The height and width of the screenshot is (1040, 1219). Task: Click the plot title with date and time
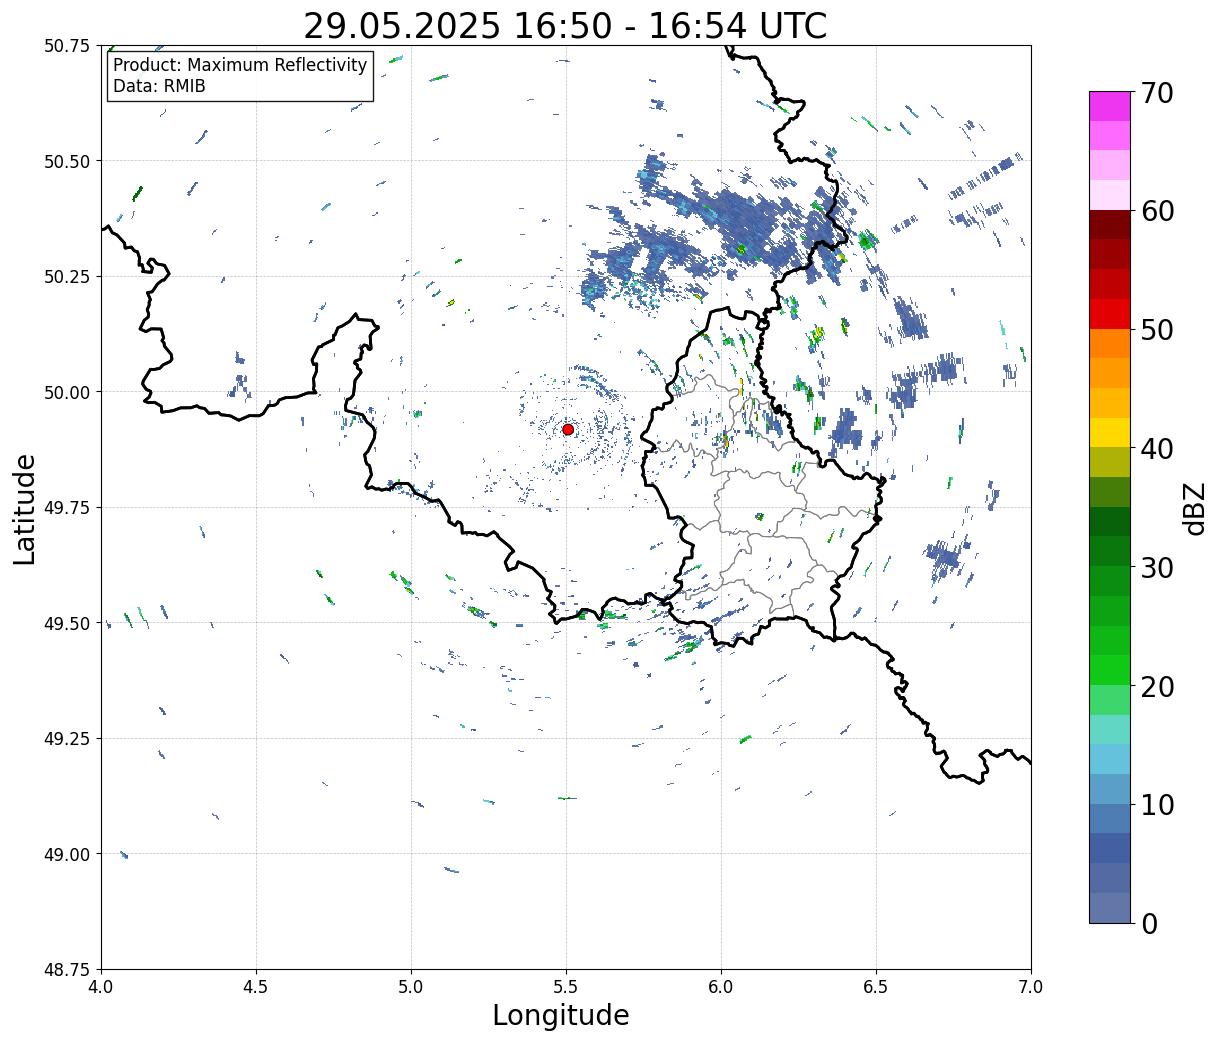pos(565,26)
